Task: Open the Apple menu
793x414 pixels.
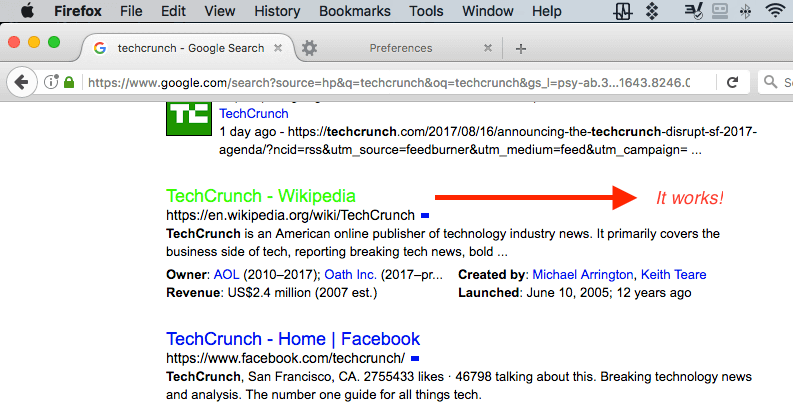Action: coord(27,11)
